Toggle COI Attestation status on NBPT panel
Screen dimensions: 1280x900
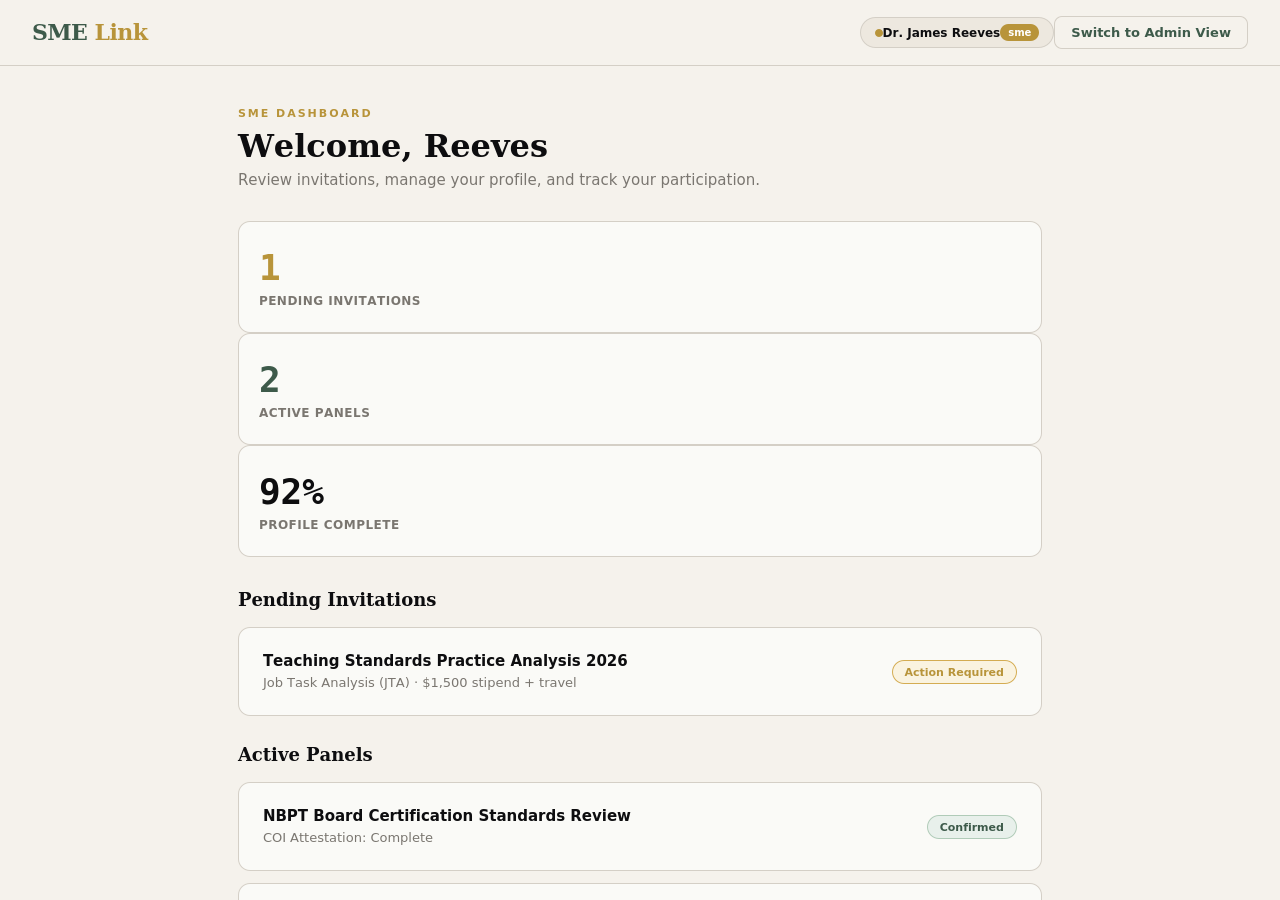[x=347, y=837]
